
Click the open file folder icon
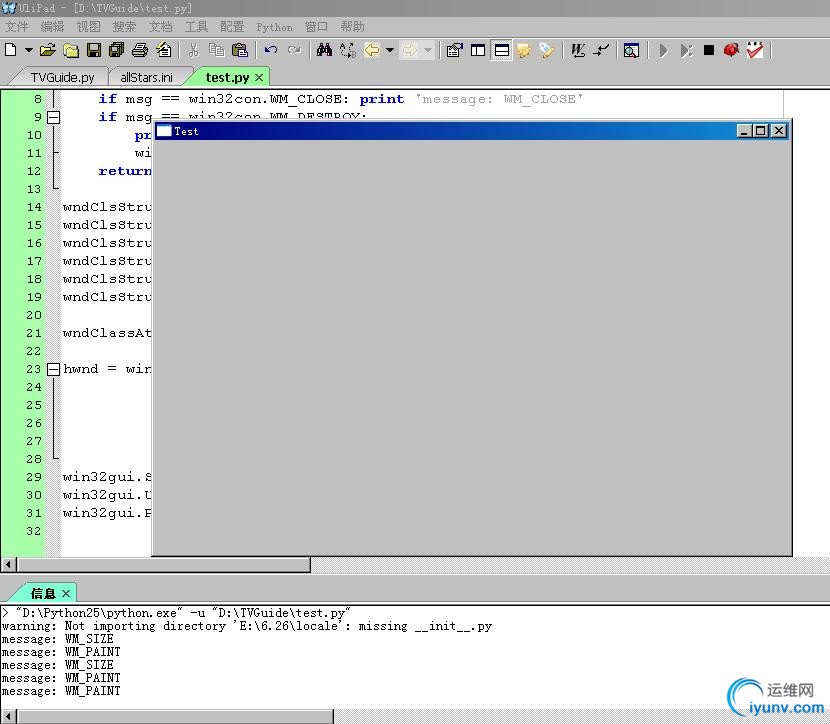click(x=48, y=50)
